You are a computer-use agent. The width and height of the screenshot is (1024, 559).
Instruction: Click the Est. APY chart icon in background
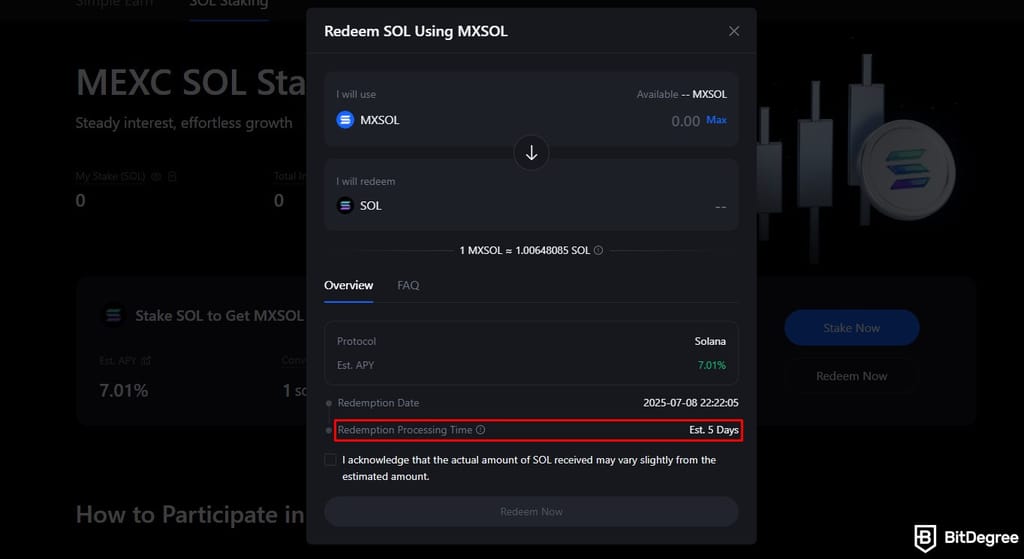tap(146, 360)
